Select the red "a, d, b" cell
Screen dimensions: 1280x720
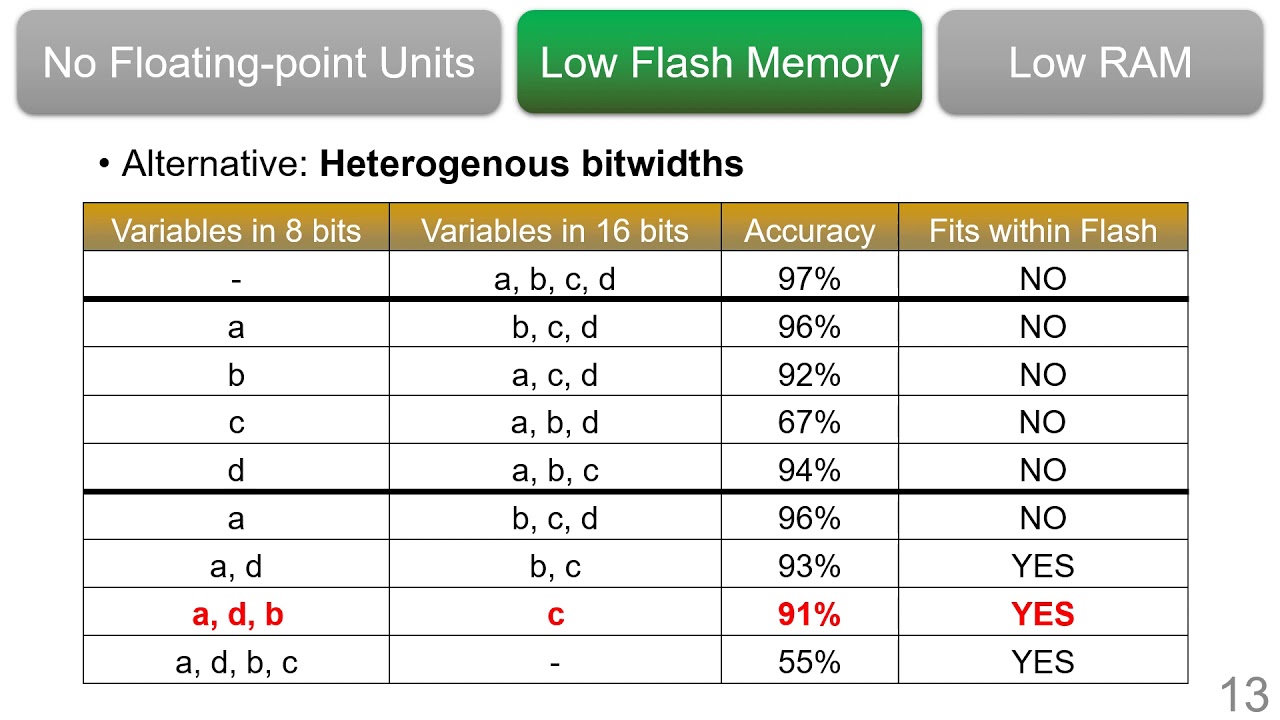(237, 614)
